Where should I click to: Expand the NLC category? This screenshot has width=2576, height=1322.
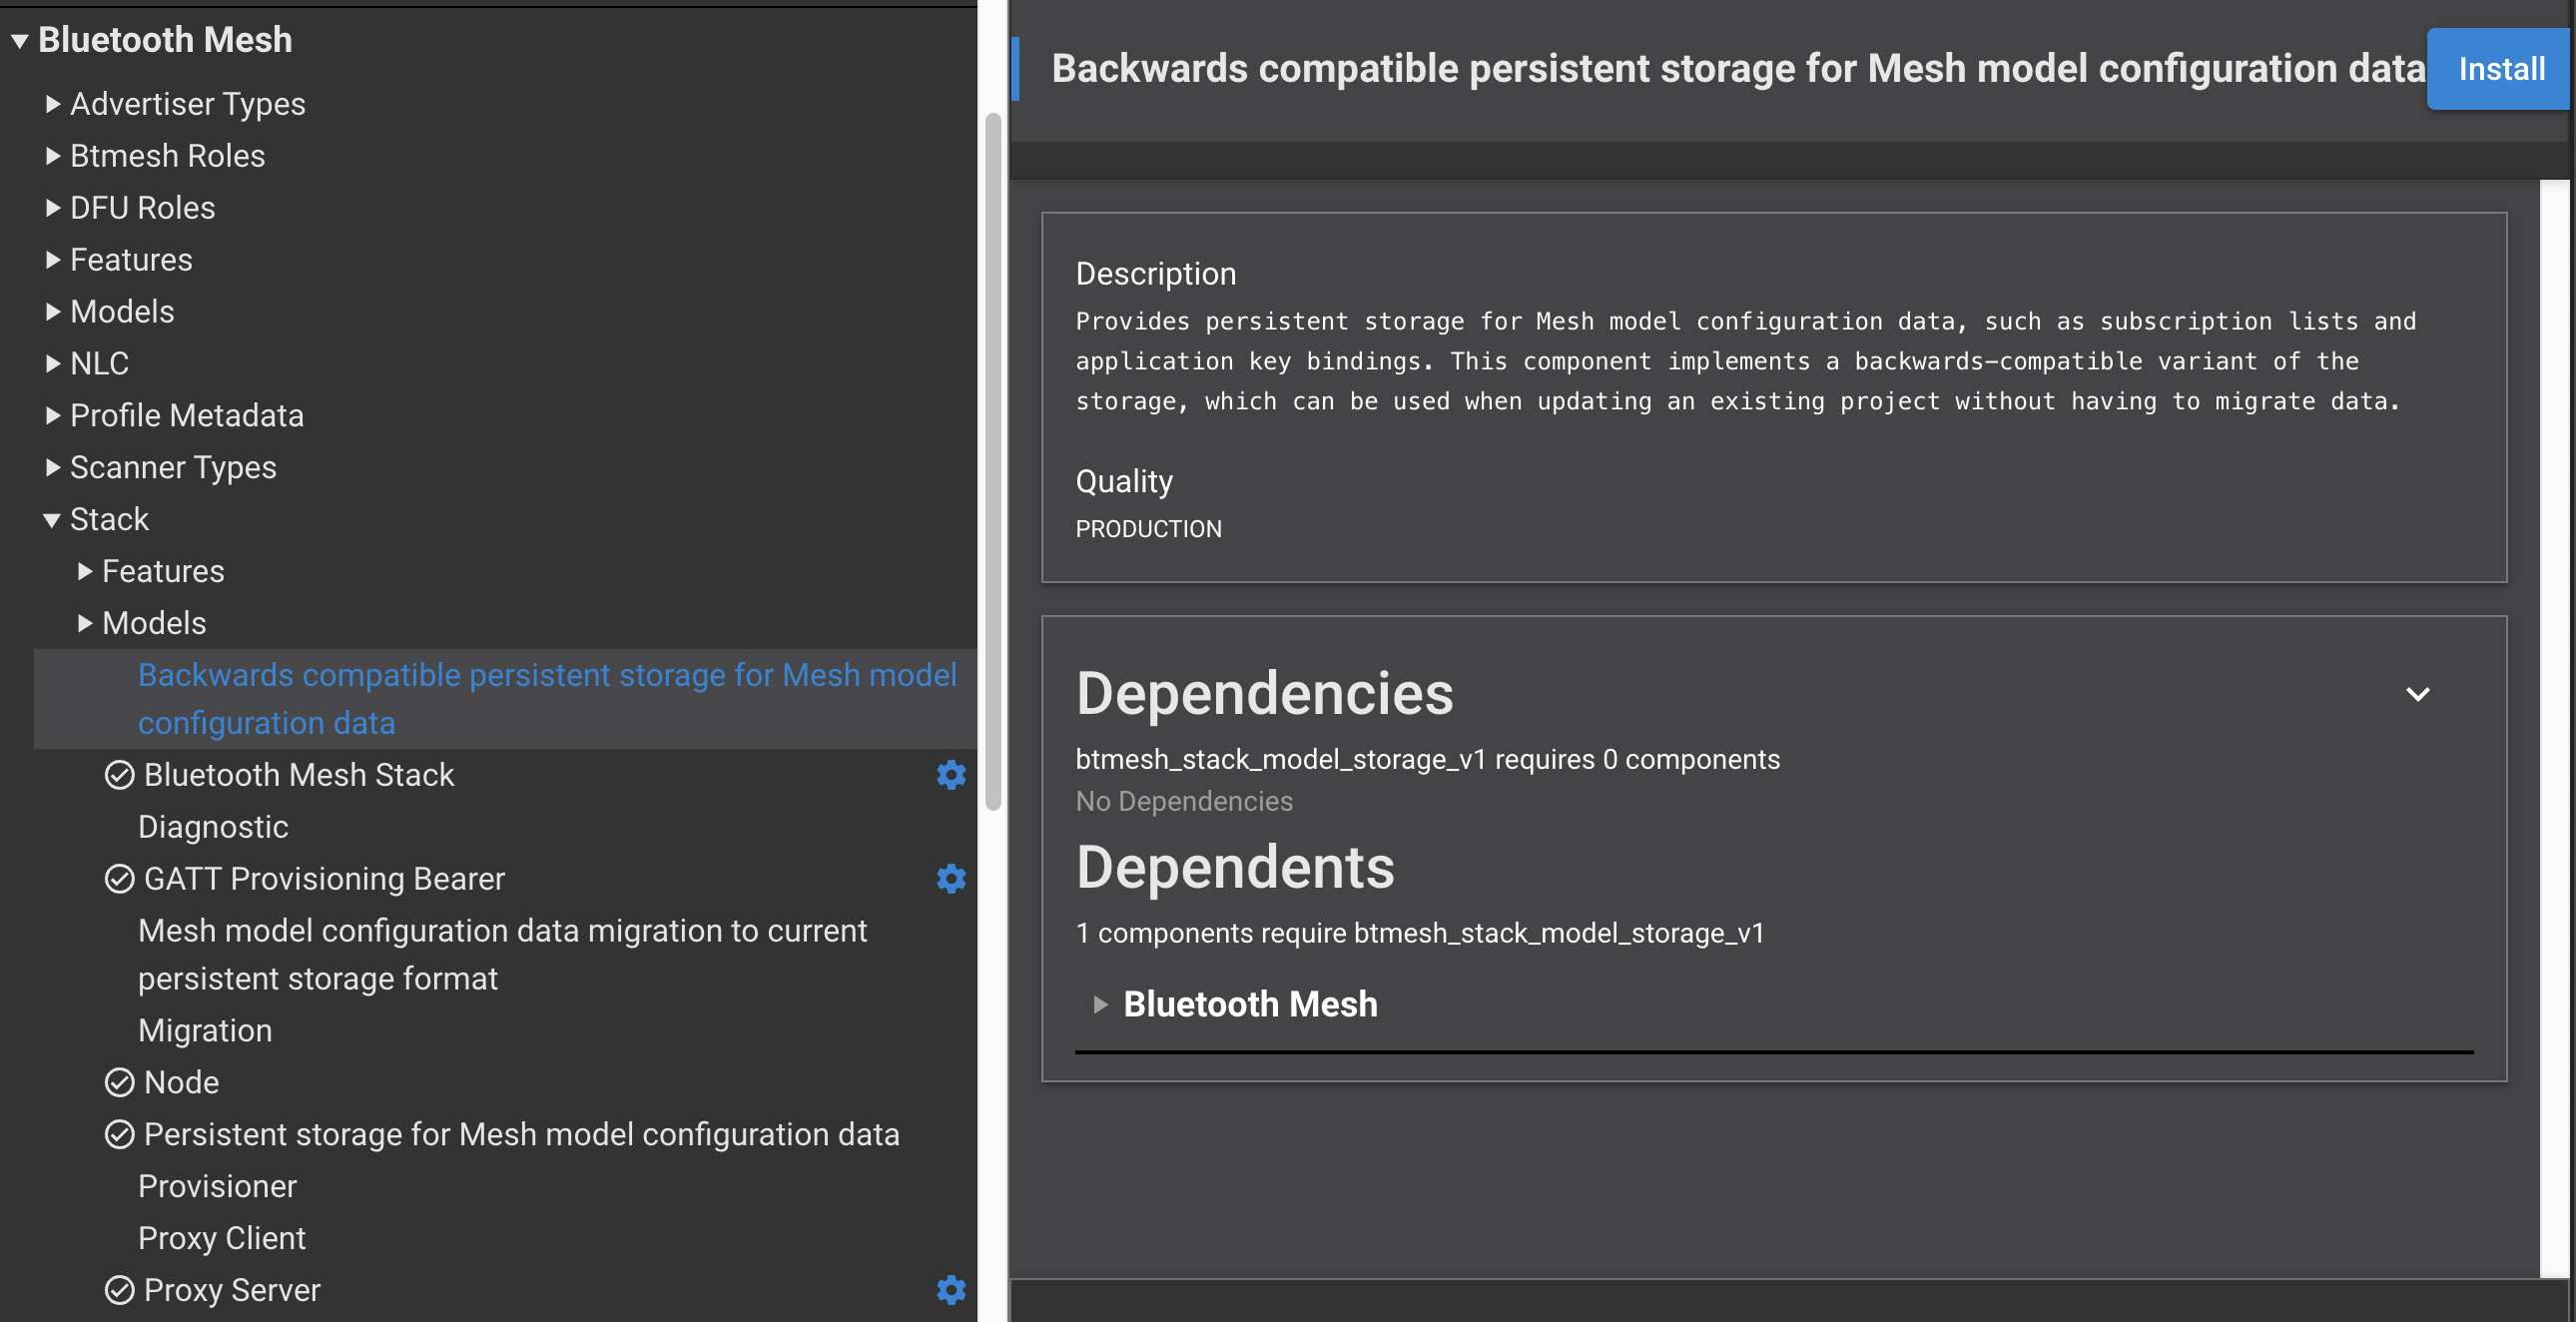pyautogui.click(x=53, y=364)
